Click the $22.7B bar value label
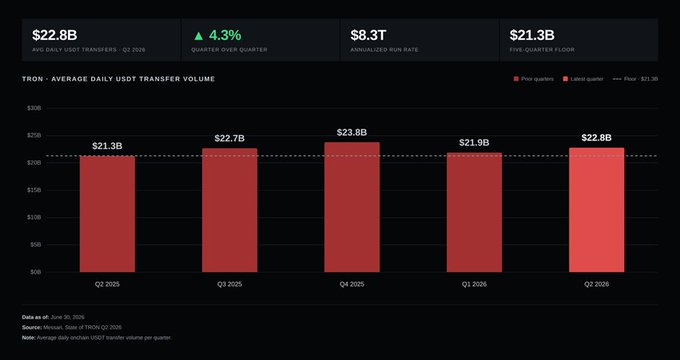 point(229,138)
